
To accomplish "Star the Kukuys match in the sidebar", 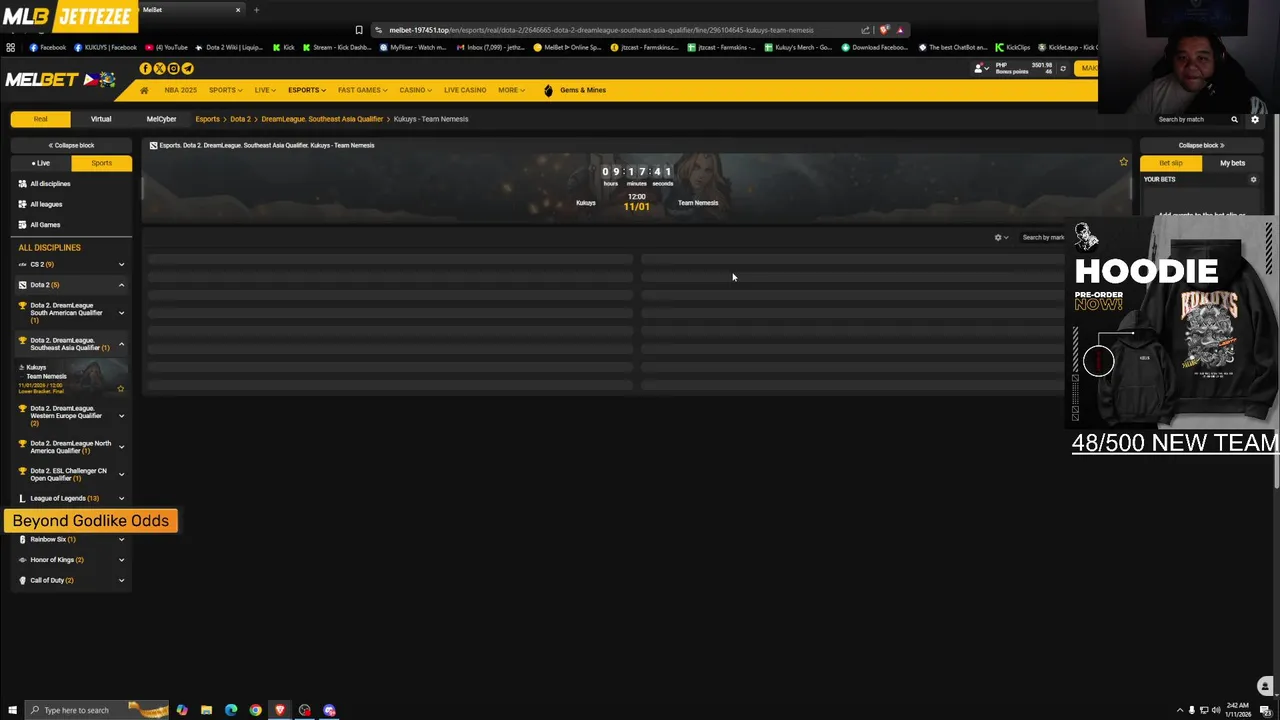I will click(121, 389).
